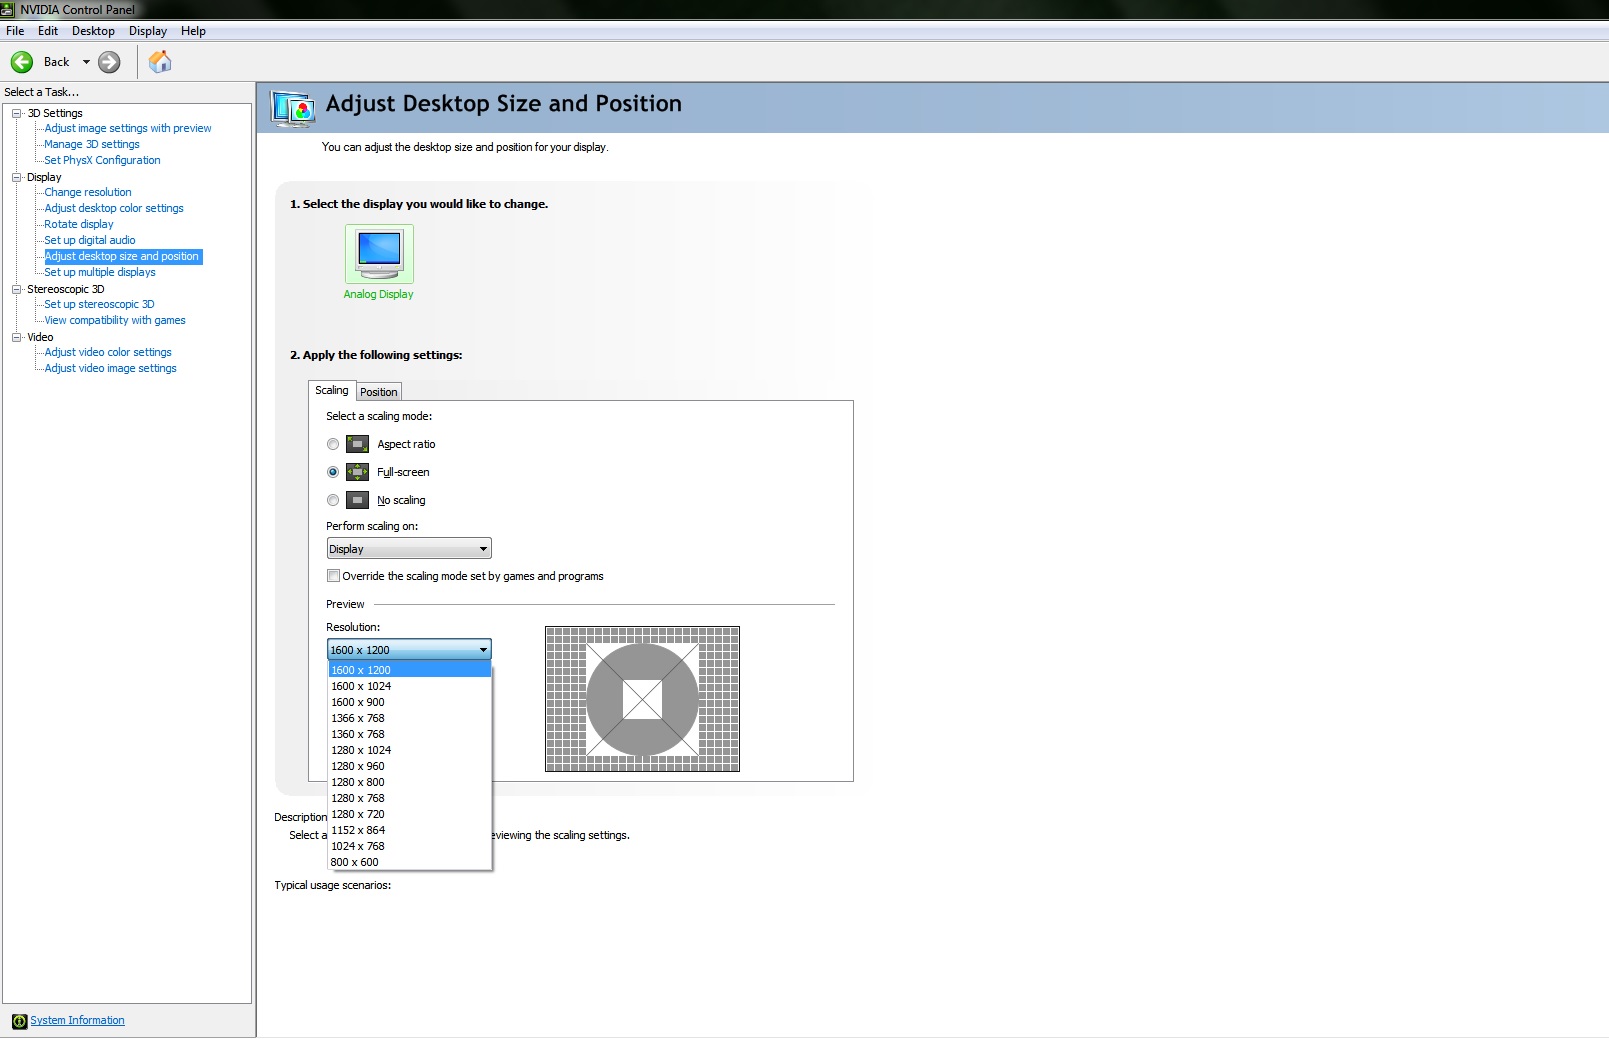Open the Edit menu

coord(48,31)
